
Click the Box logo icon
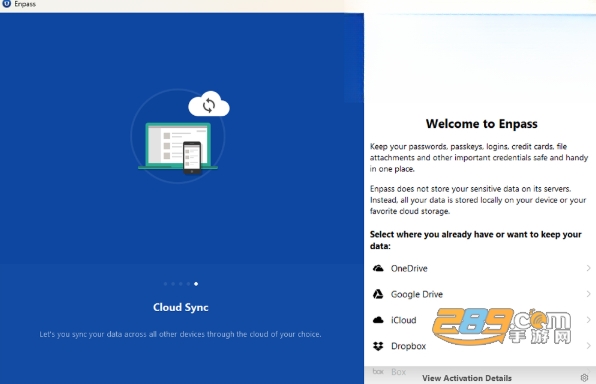click(378, 371)
